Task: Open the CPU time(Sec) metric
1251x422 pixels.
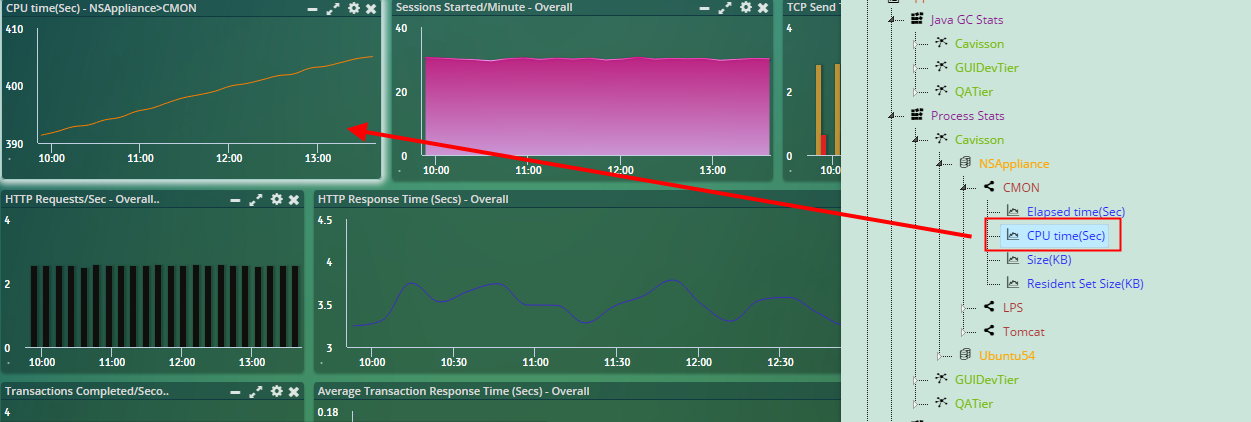Action: 1066,236
